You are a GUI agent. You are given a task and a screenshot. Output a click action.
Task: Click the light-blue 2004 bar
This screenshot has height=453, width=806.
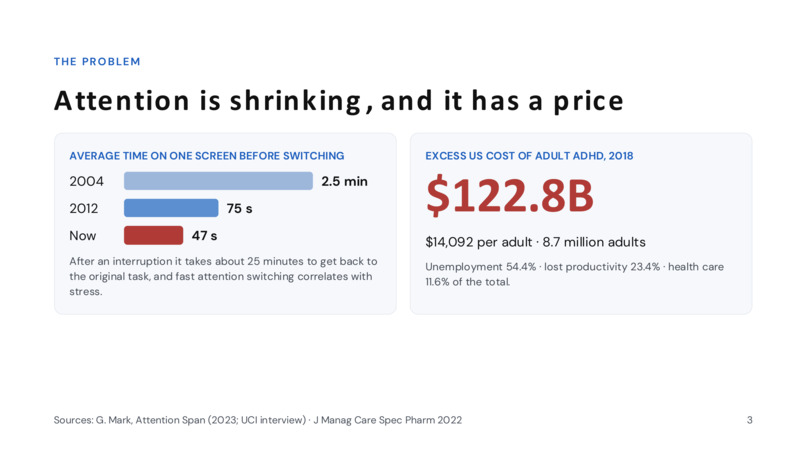pyautogui.click(x=218, y=181)
